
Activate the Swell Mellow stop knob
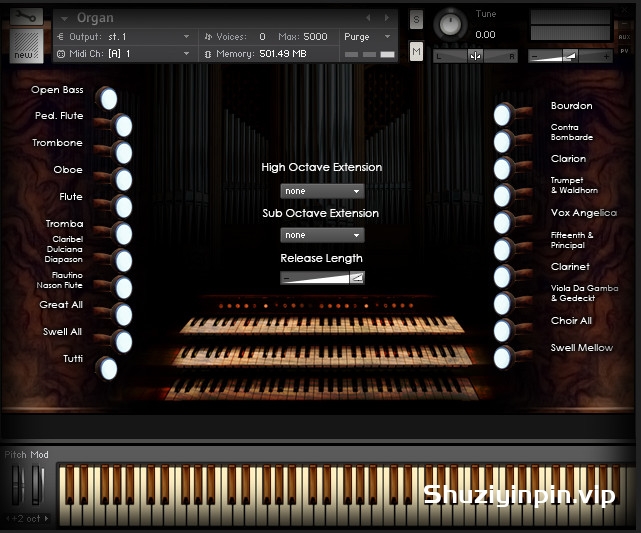click(502, 358)
